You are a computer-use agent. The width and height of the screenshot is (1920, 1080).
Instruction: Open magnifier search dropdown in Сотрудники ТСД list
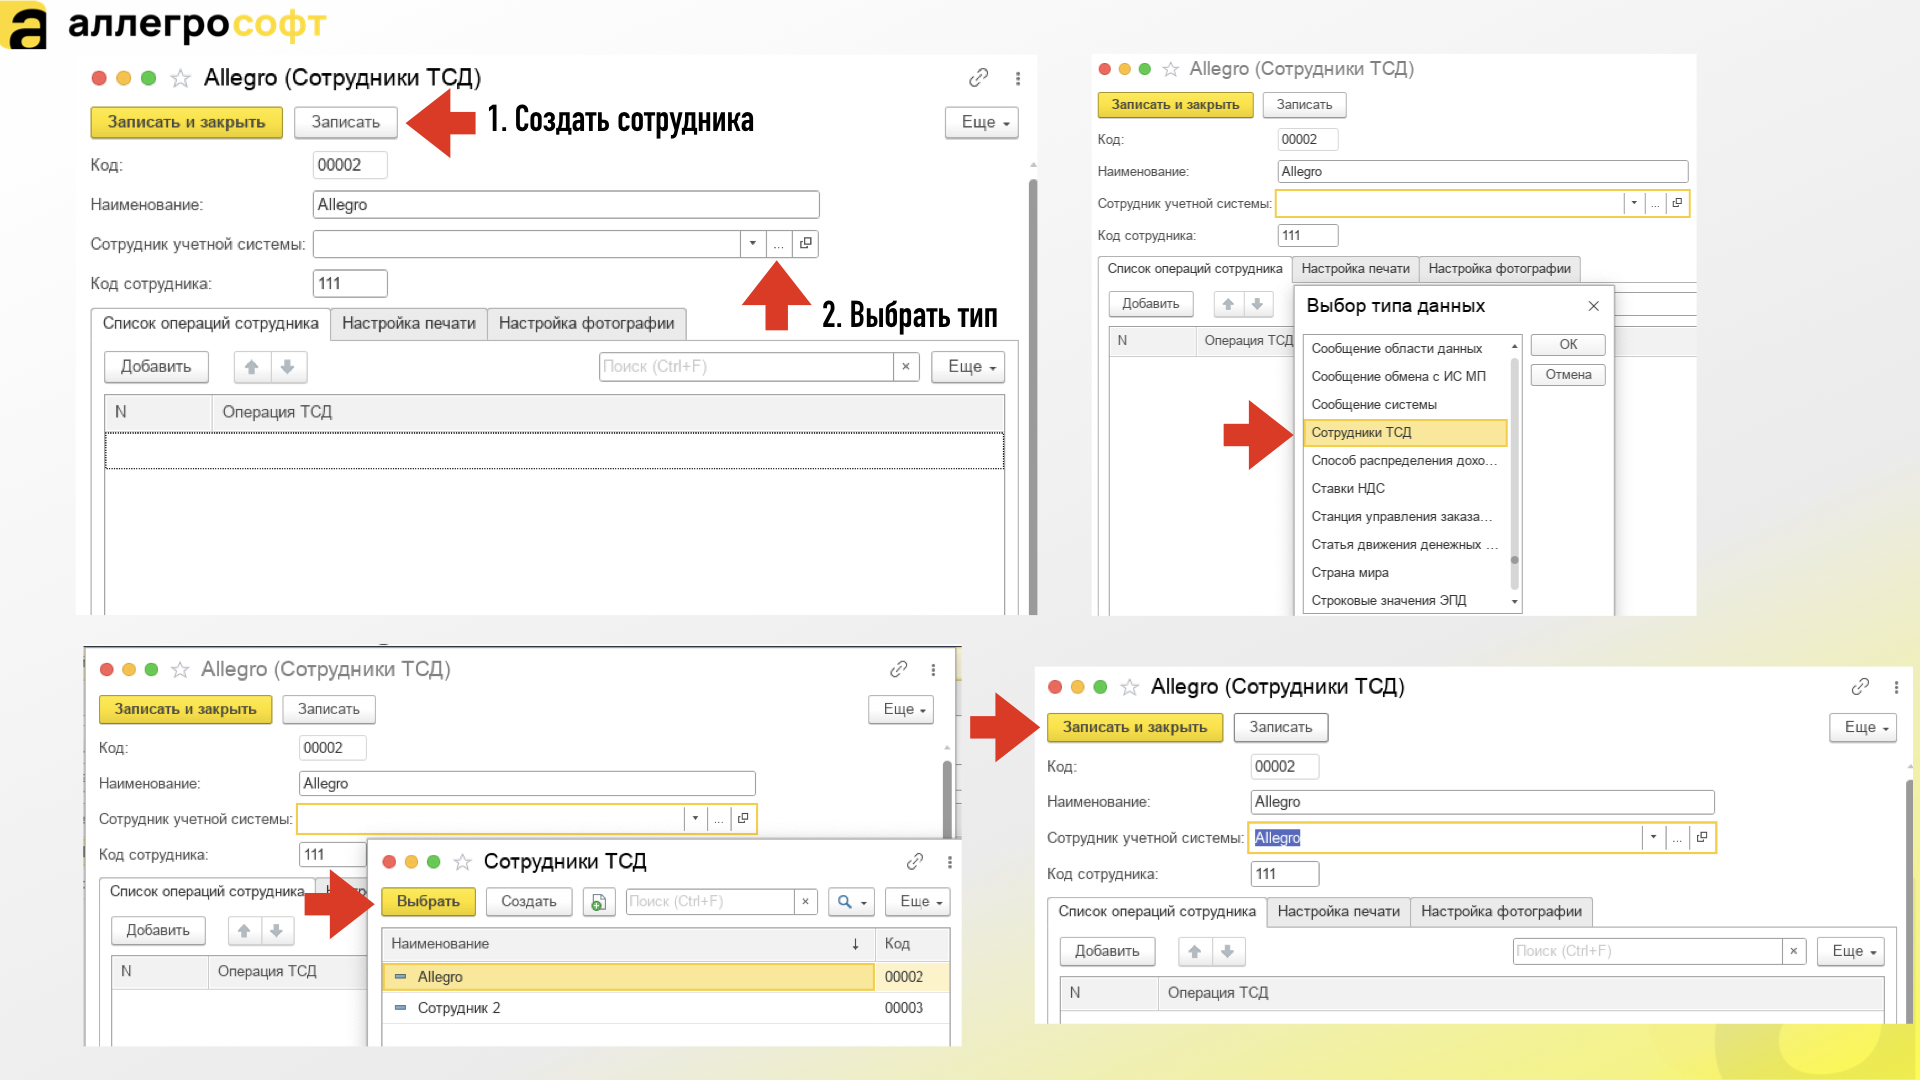click(852, 902)
